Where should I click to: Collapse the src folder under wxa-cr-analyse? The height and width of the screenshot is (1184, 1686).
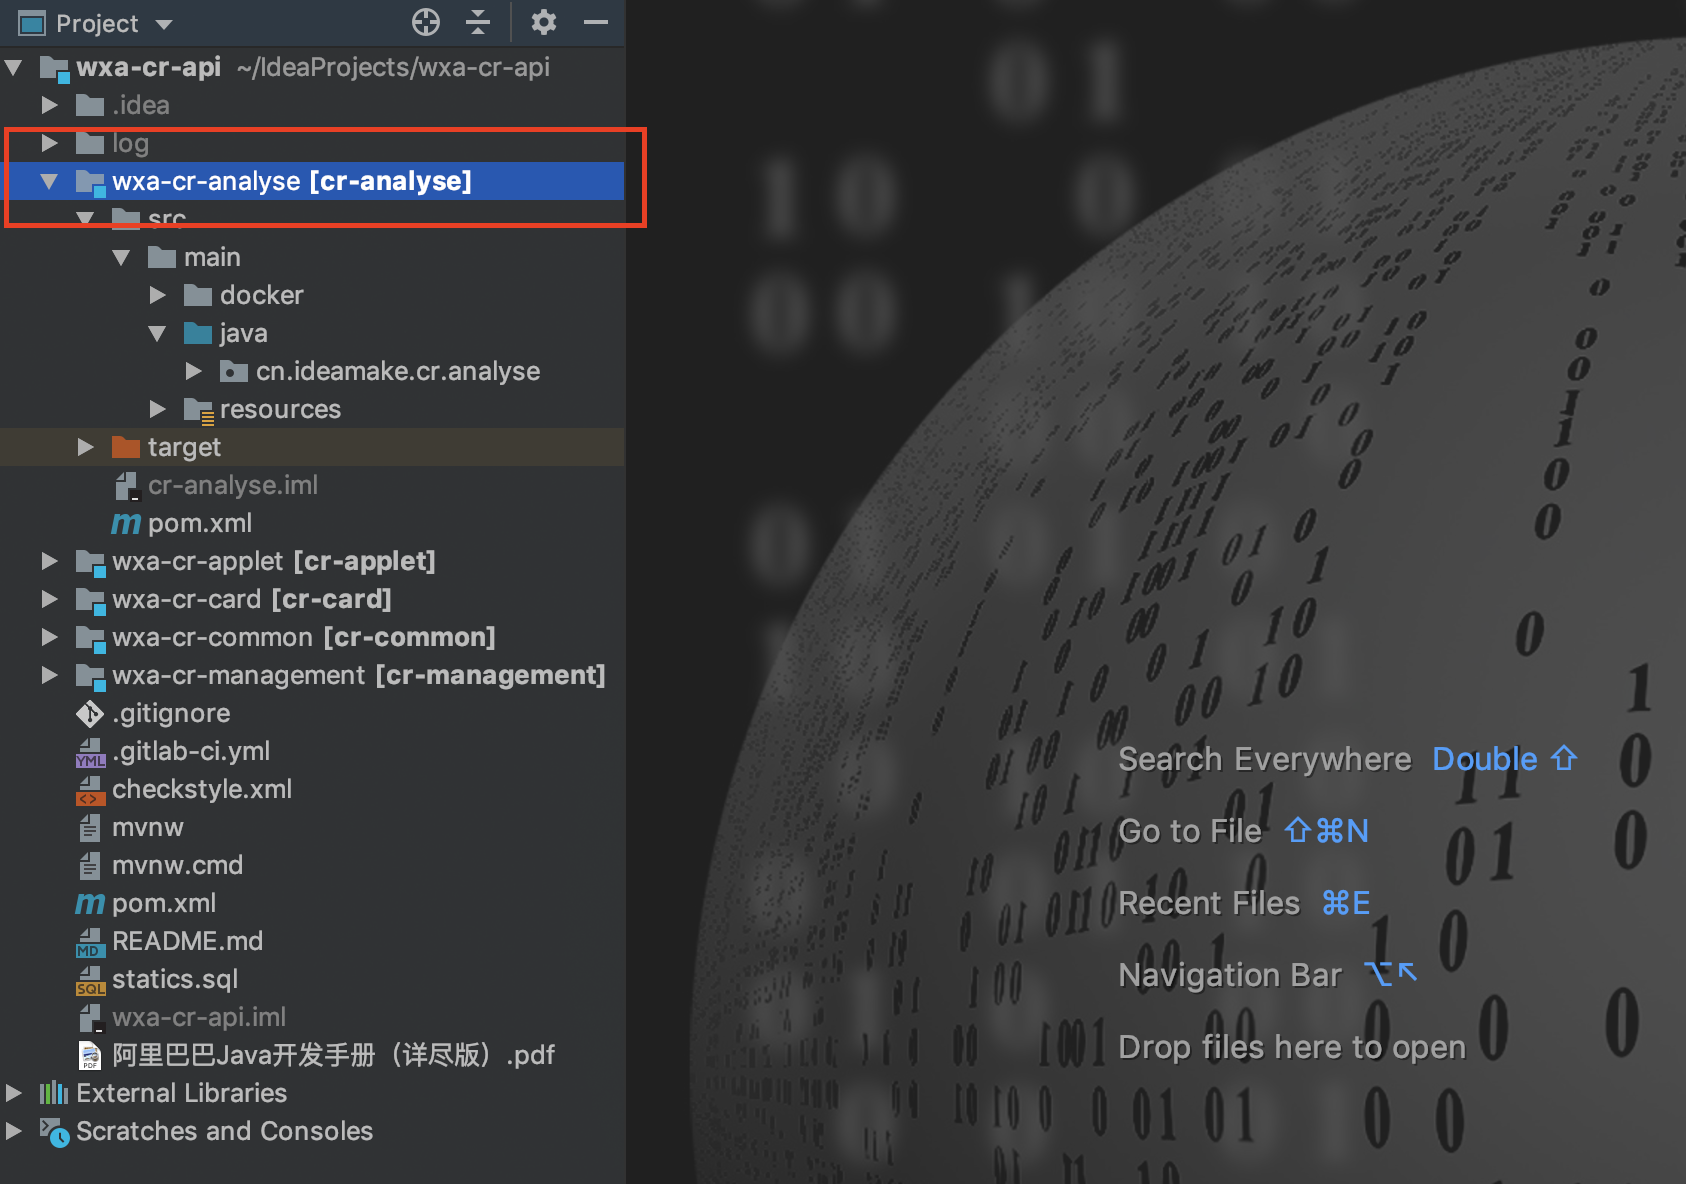pyautogui.click(x=86, y=218)
